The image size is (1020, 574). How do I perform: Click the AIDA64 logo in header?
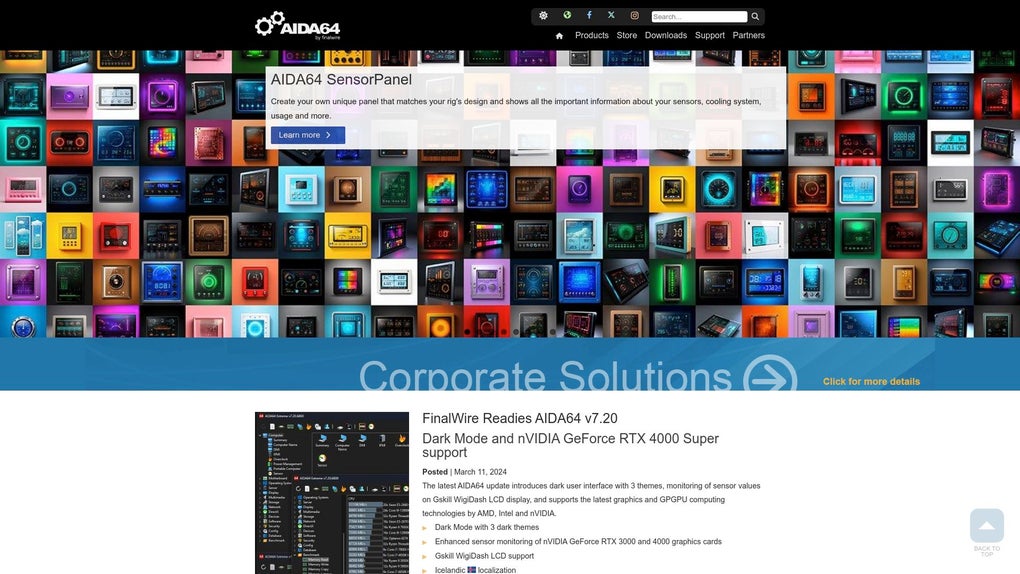click(x=297, y=25)
